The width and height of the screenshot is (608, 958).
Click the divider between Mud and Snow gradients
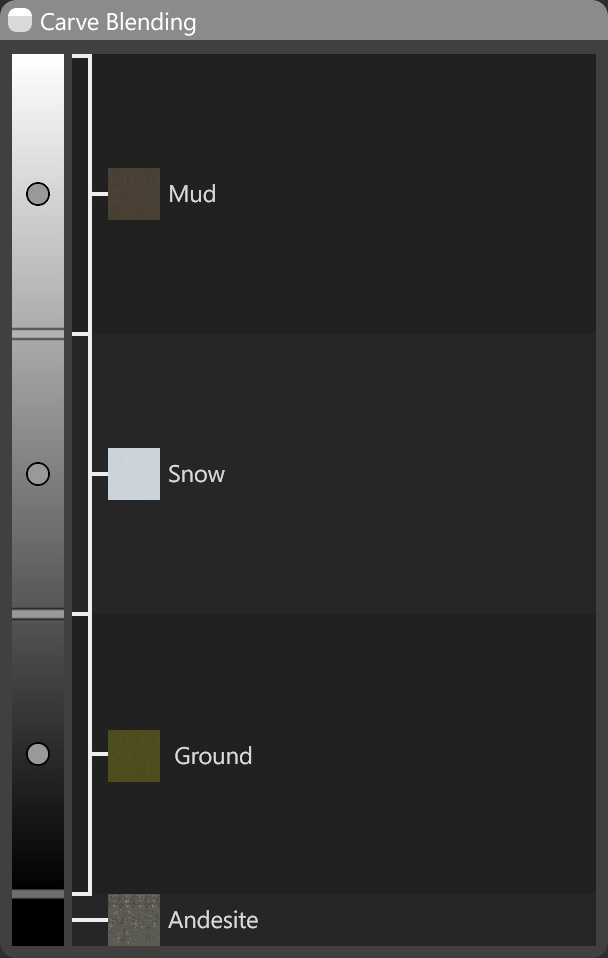38,334
